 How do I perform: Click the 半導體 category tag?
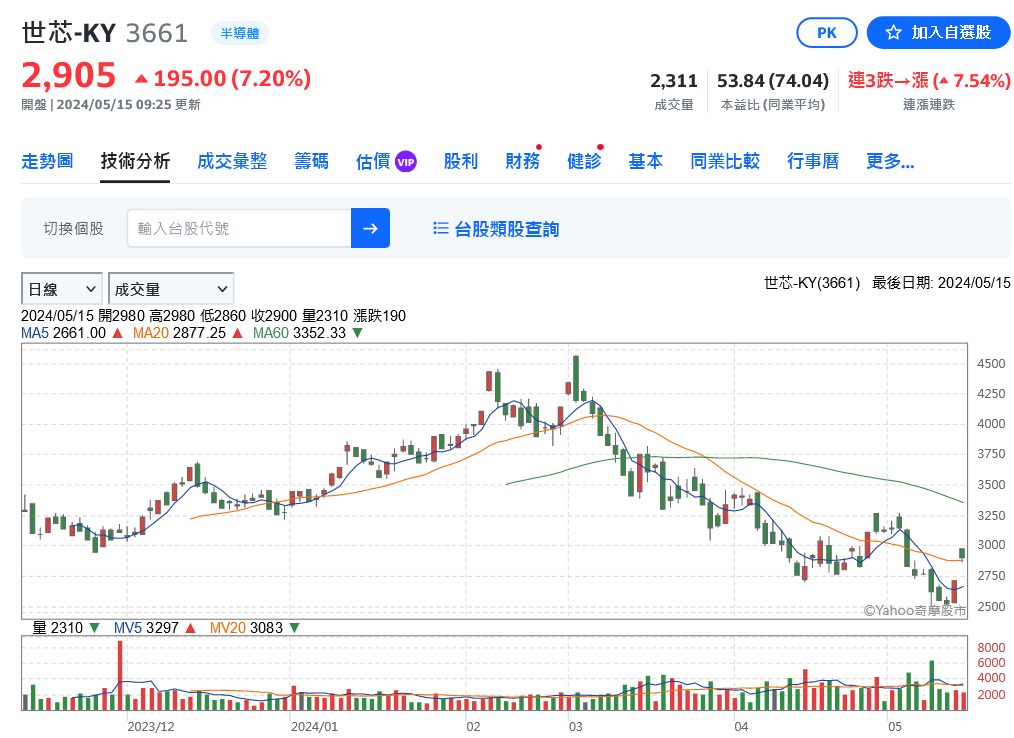point(239,33)
